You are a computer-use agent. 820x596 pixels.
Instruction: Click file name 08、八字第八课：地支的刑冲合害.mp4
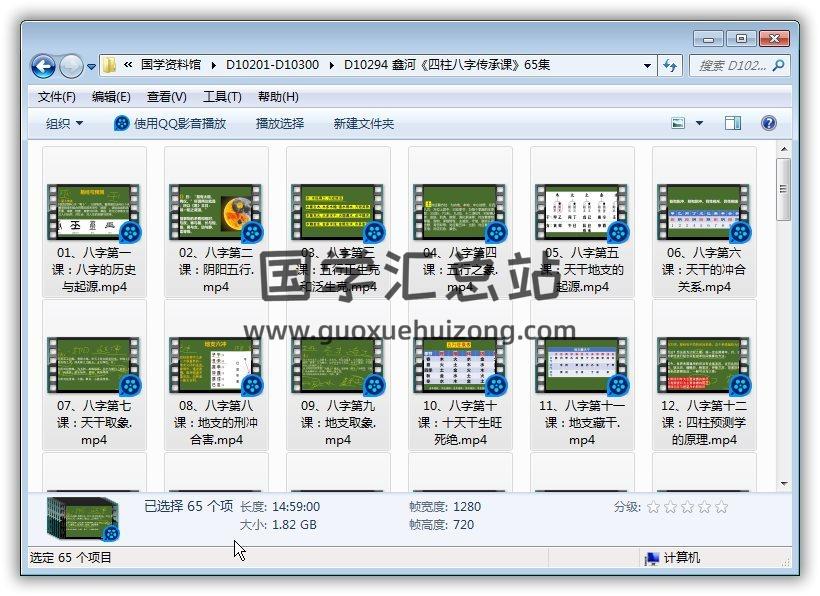click(x=216, y=422)
